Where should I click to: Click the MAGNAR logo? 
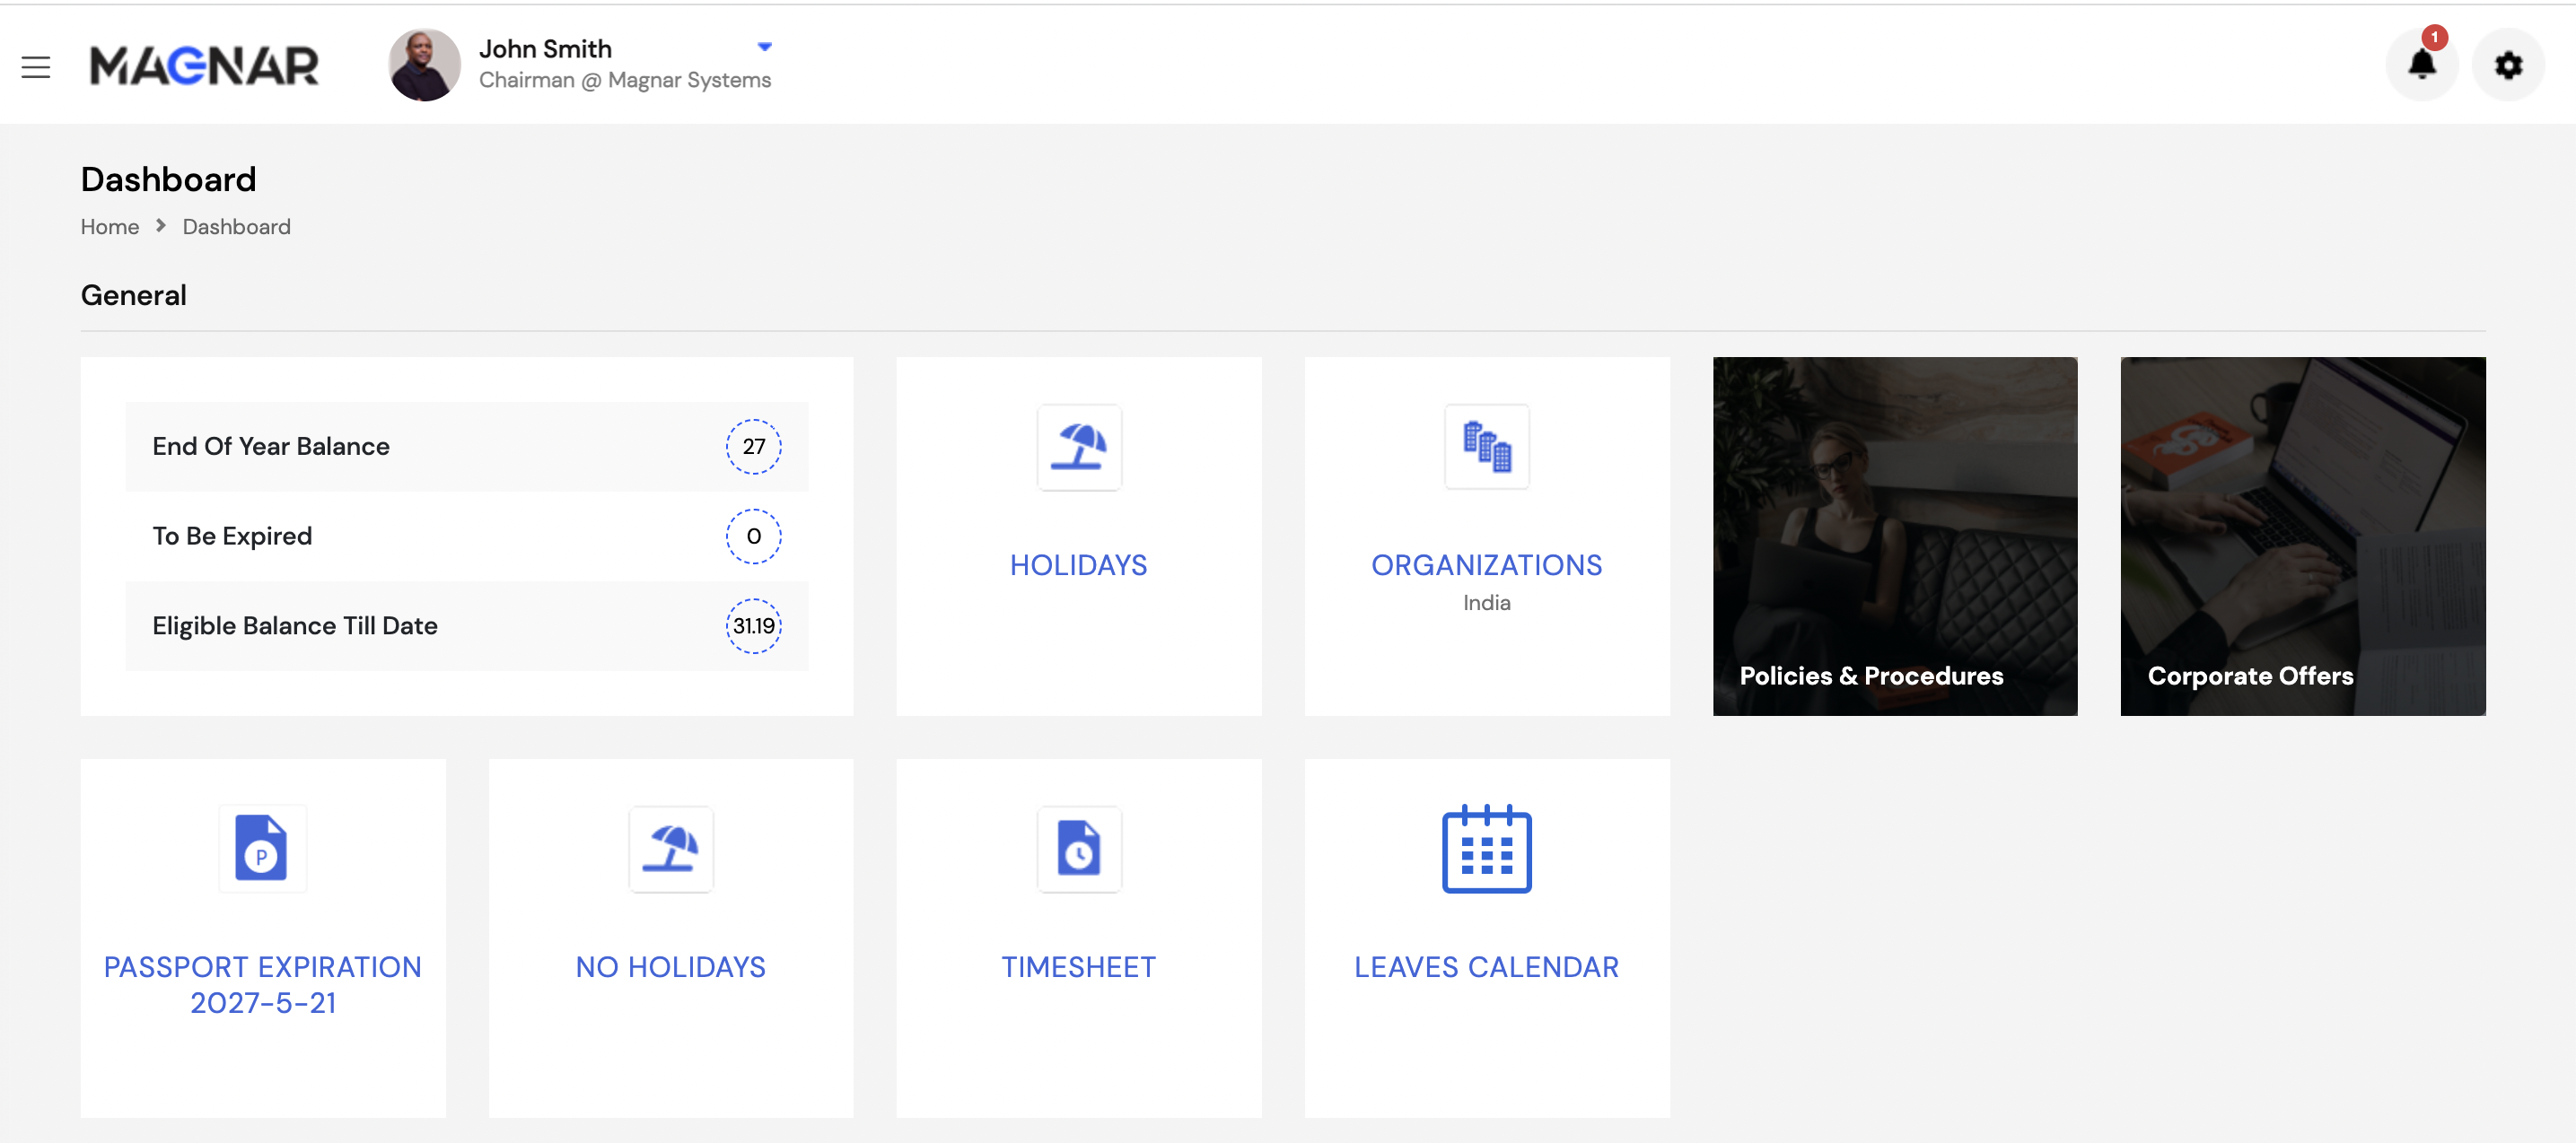(204, 66)
